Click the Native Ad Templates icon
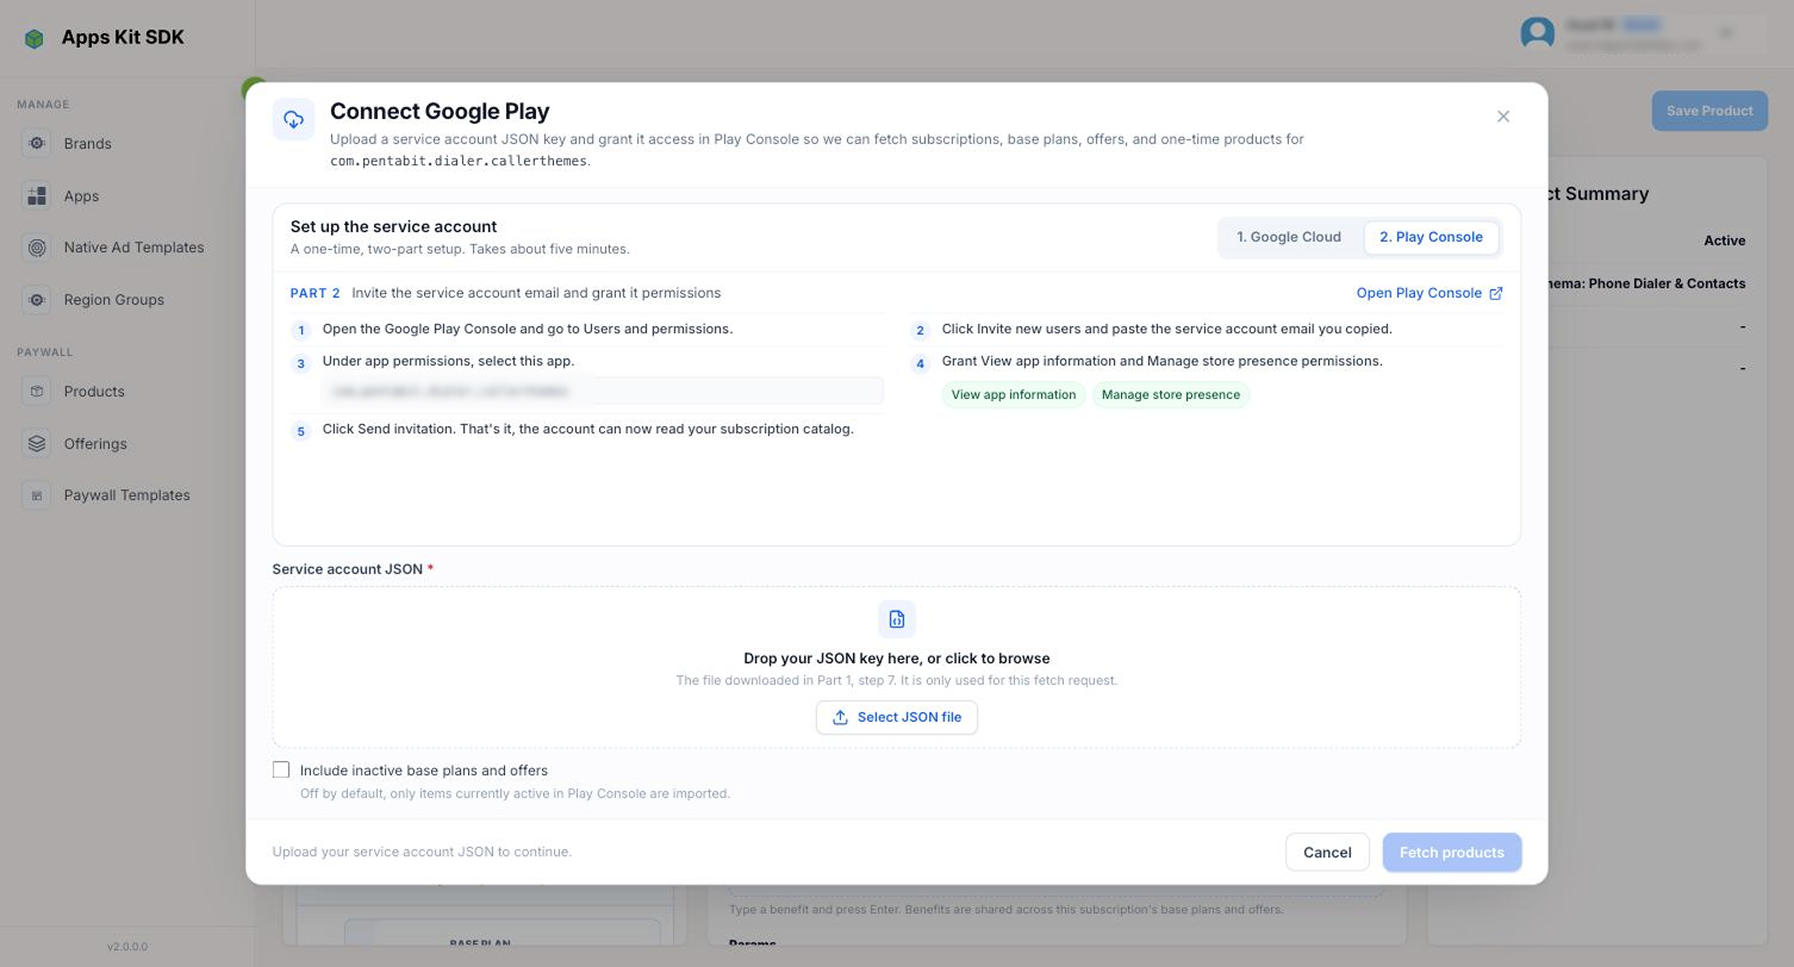 pos(37,247)
